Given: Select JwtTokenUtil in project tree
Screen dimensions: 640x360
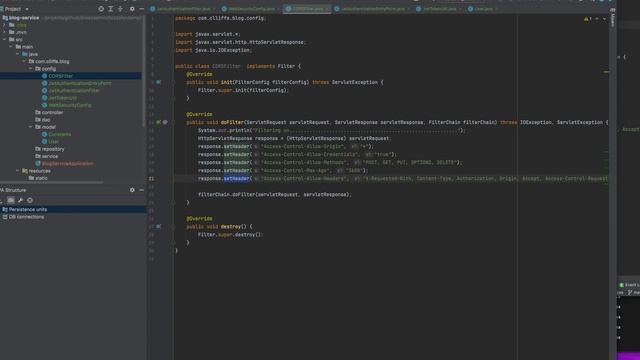Looking at the screenshot, I should [62, 98].
